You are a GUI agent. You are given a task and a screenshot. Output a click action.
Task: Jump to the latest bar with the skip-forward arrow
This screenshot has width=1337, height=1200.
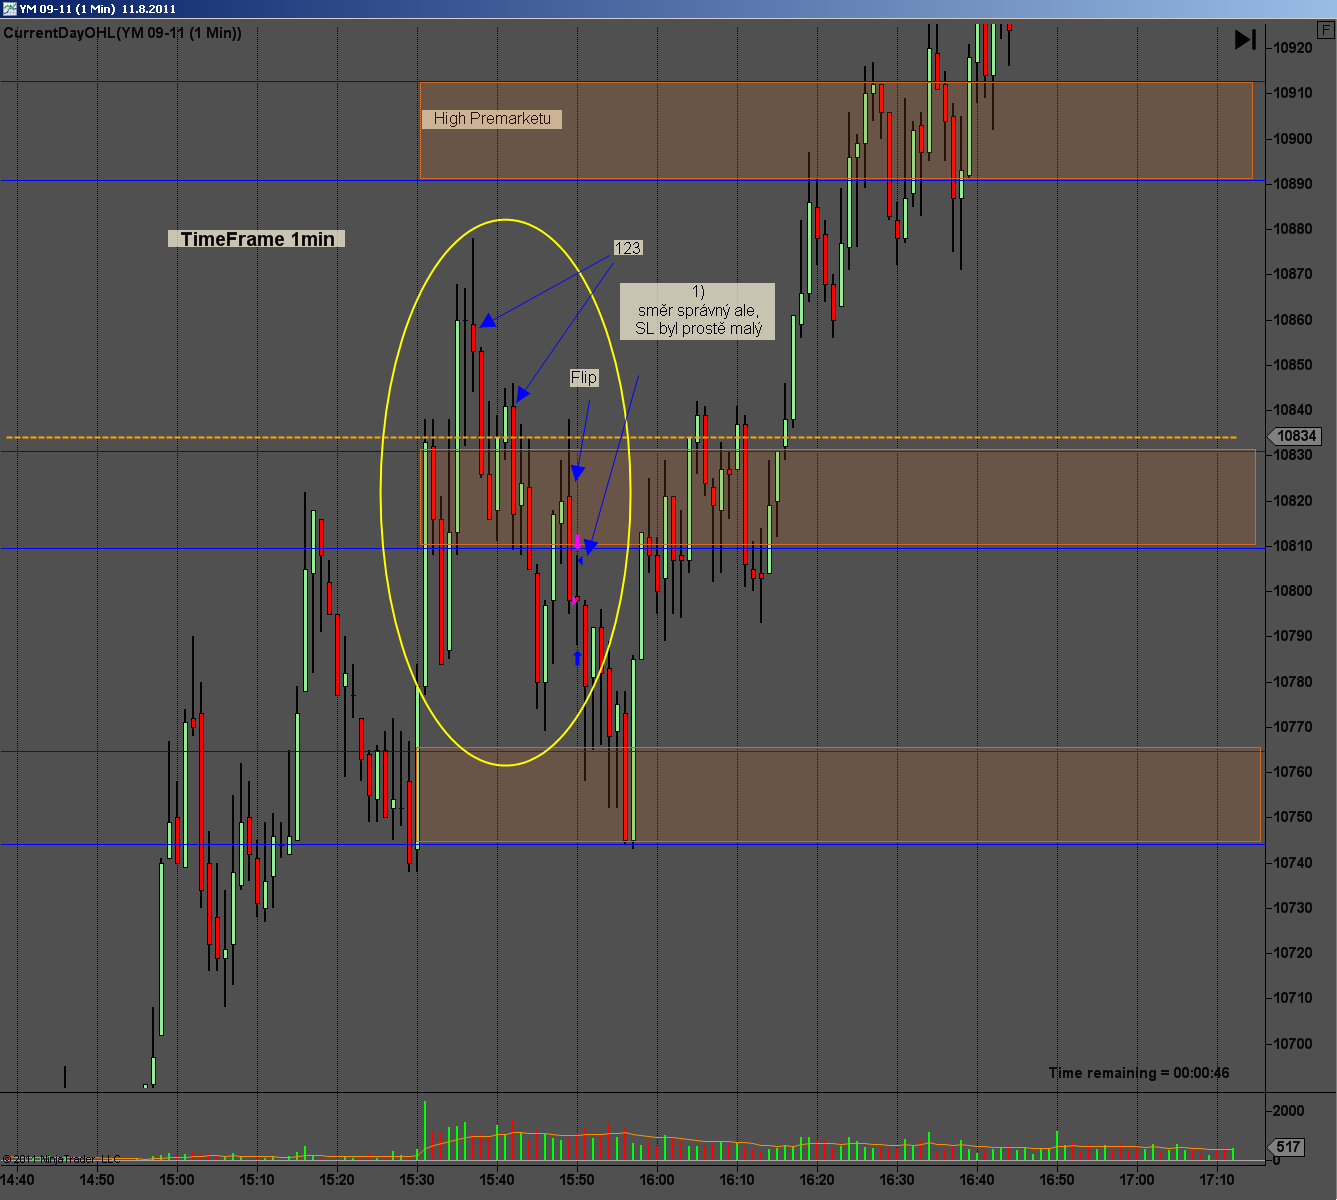click(1245, 39)
